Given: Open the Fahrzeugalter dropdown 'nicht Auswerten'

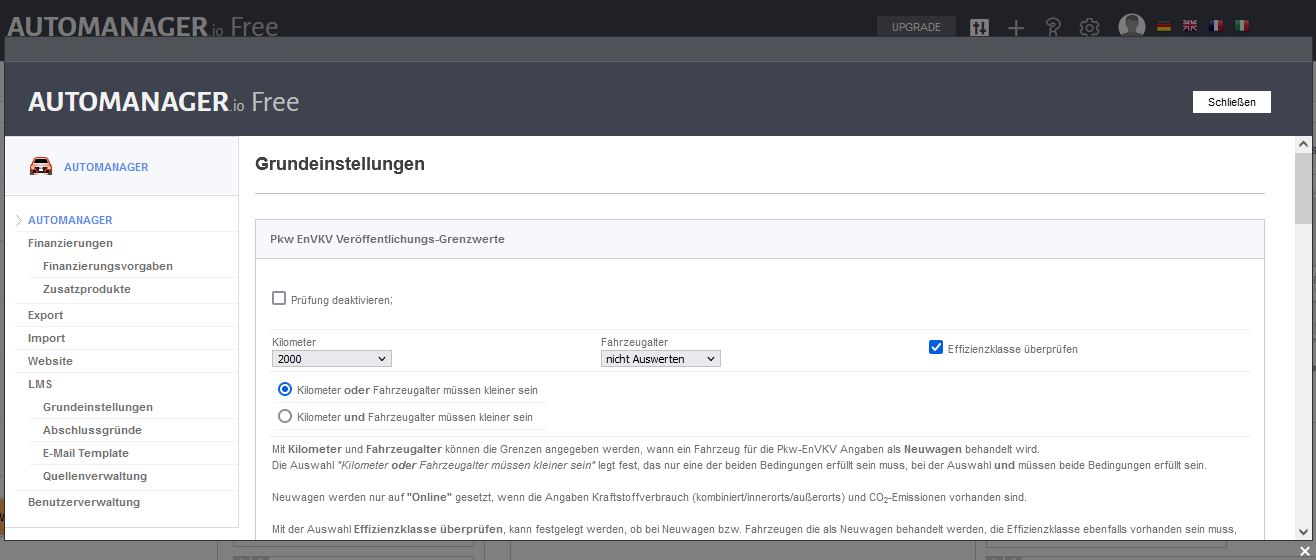Looking at the screenshot, I should coord(660,359).
